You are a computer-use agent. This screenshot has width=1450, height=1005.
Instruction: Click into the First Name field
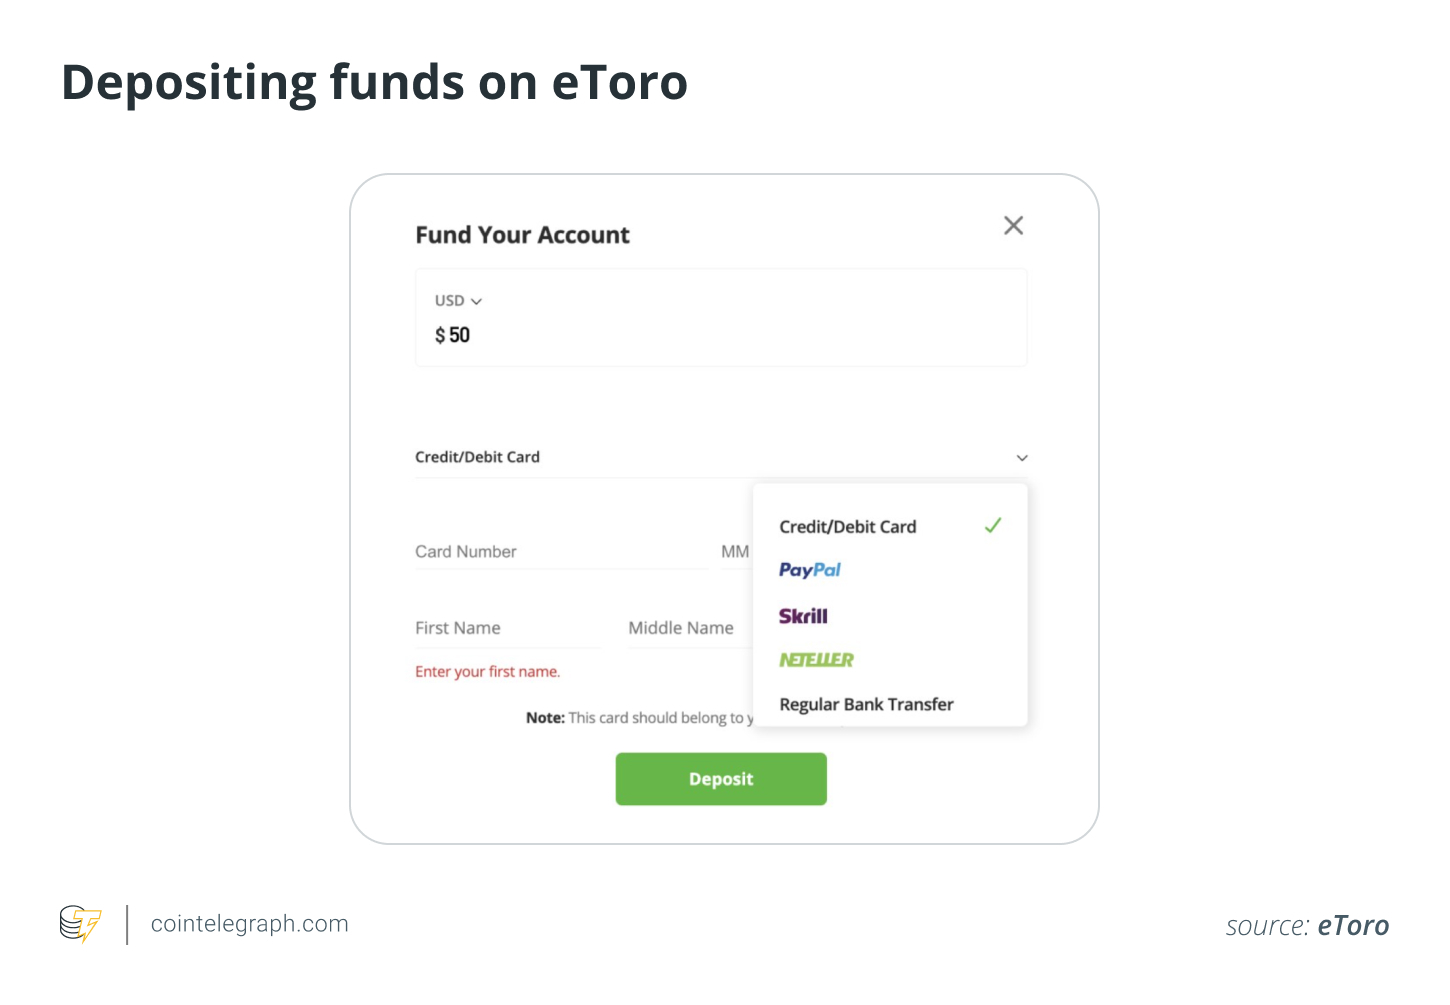tap(506, 628)
